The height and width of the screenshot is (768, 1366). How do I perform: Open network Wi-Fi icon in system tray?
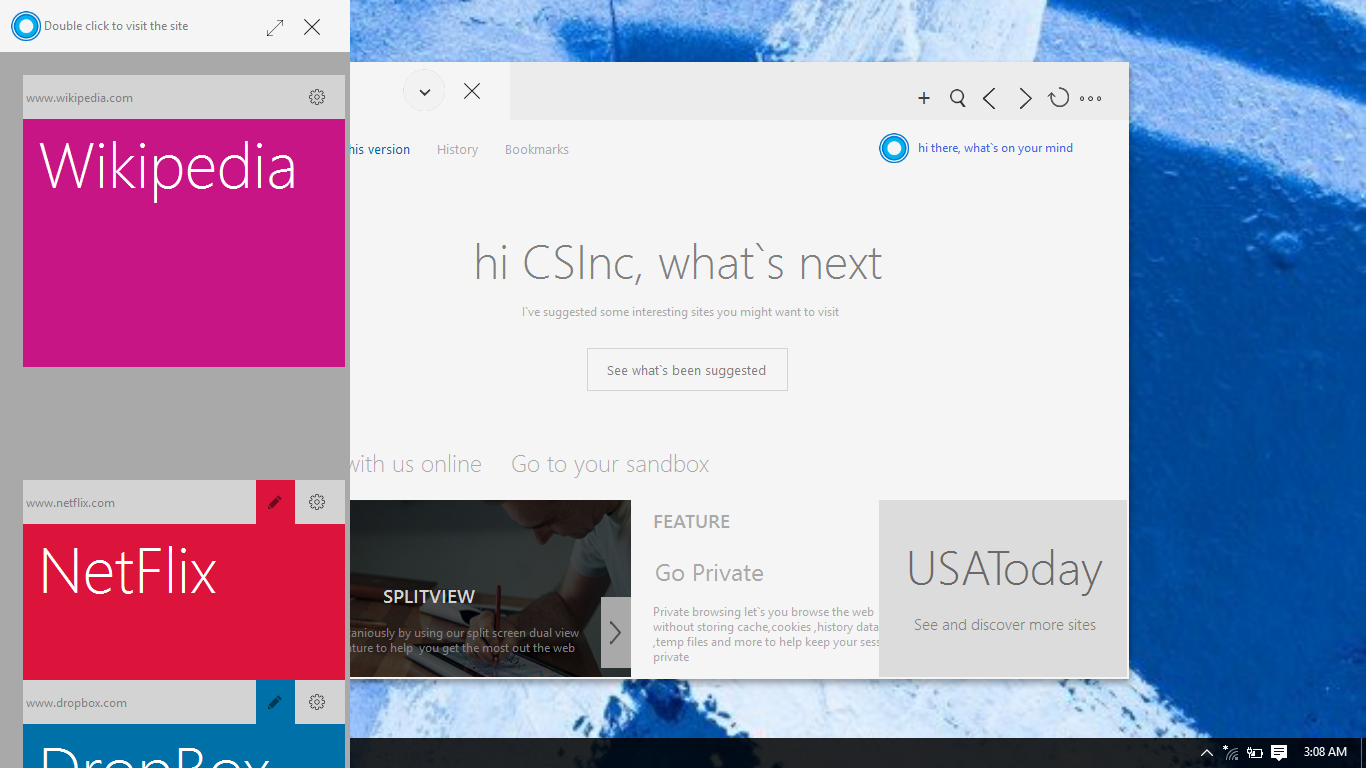coord(1231,753)
